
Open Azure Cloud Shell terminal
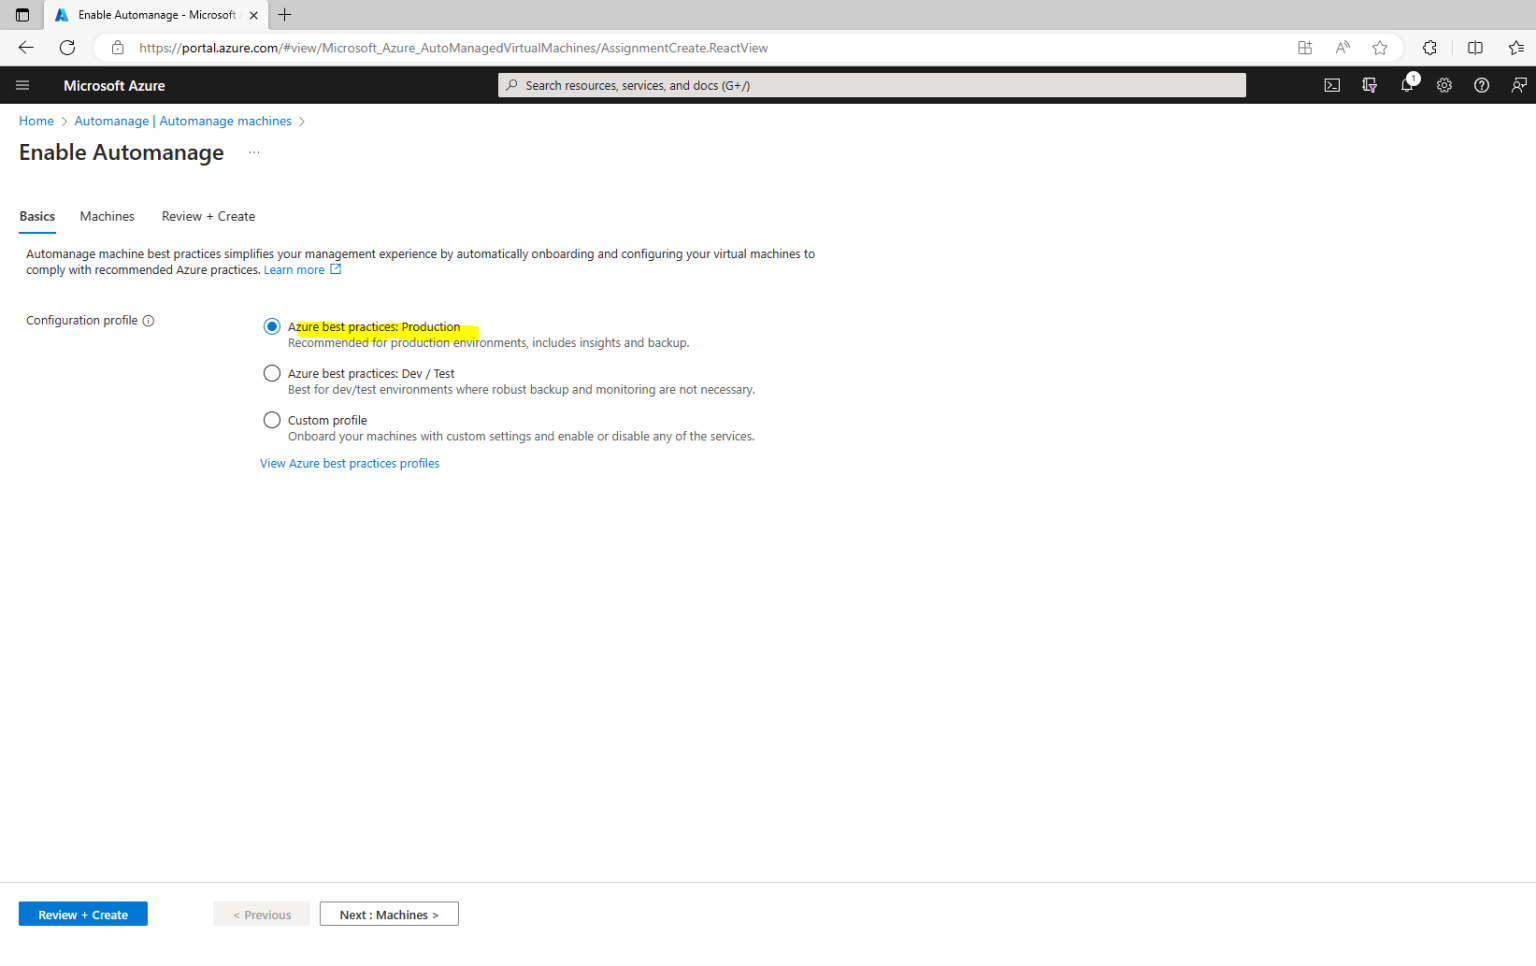[1332, 85]
